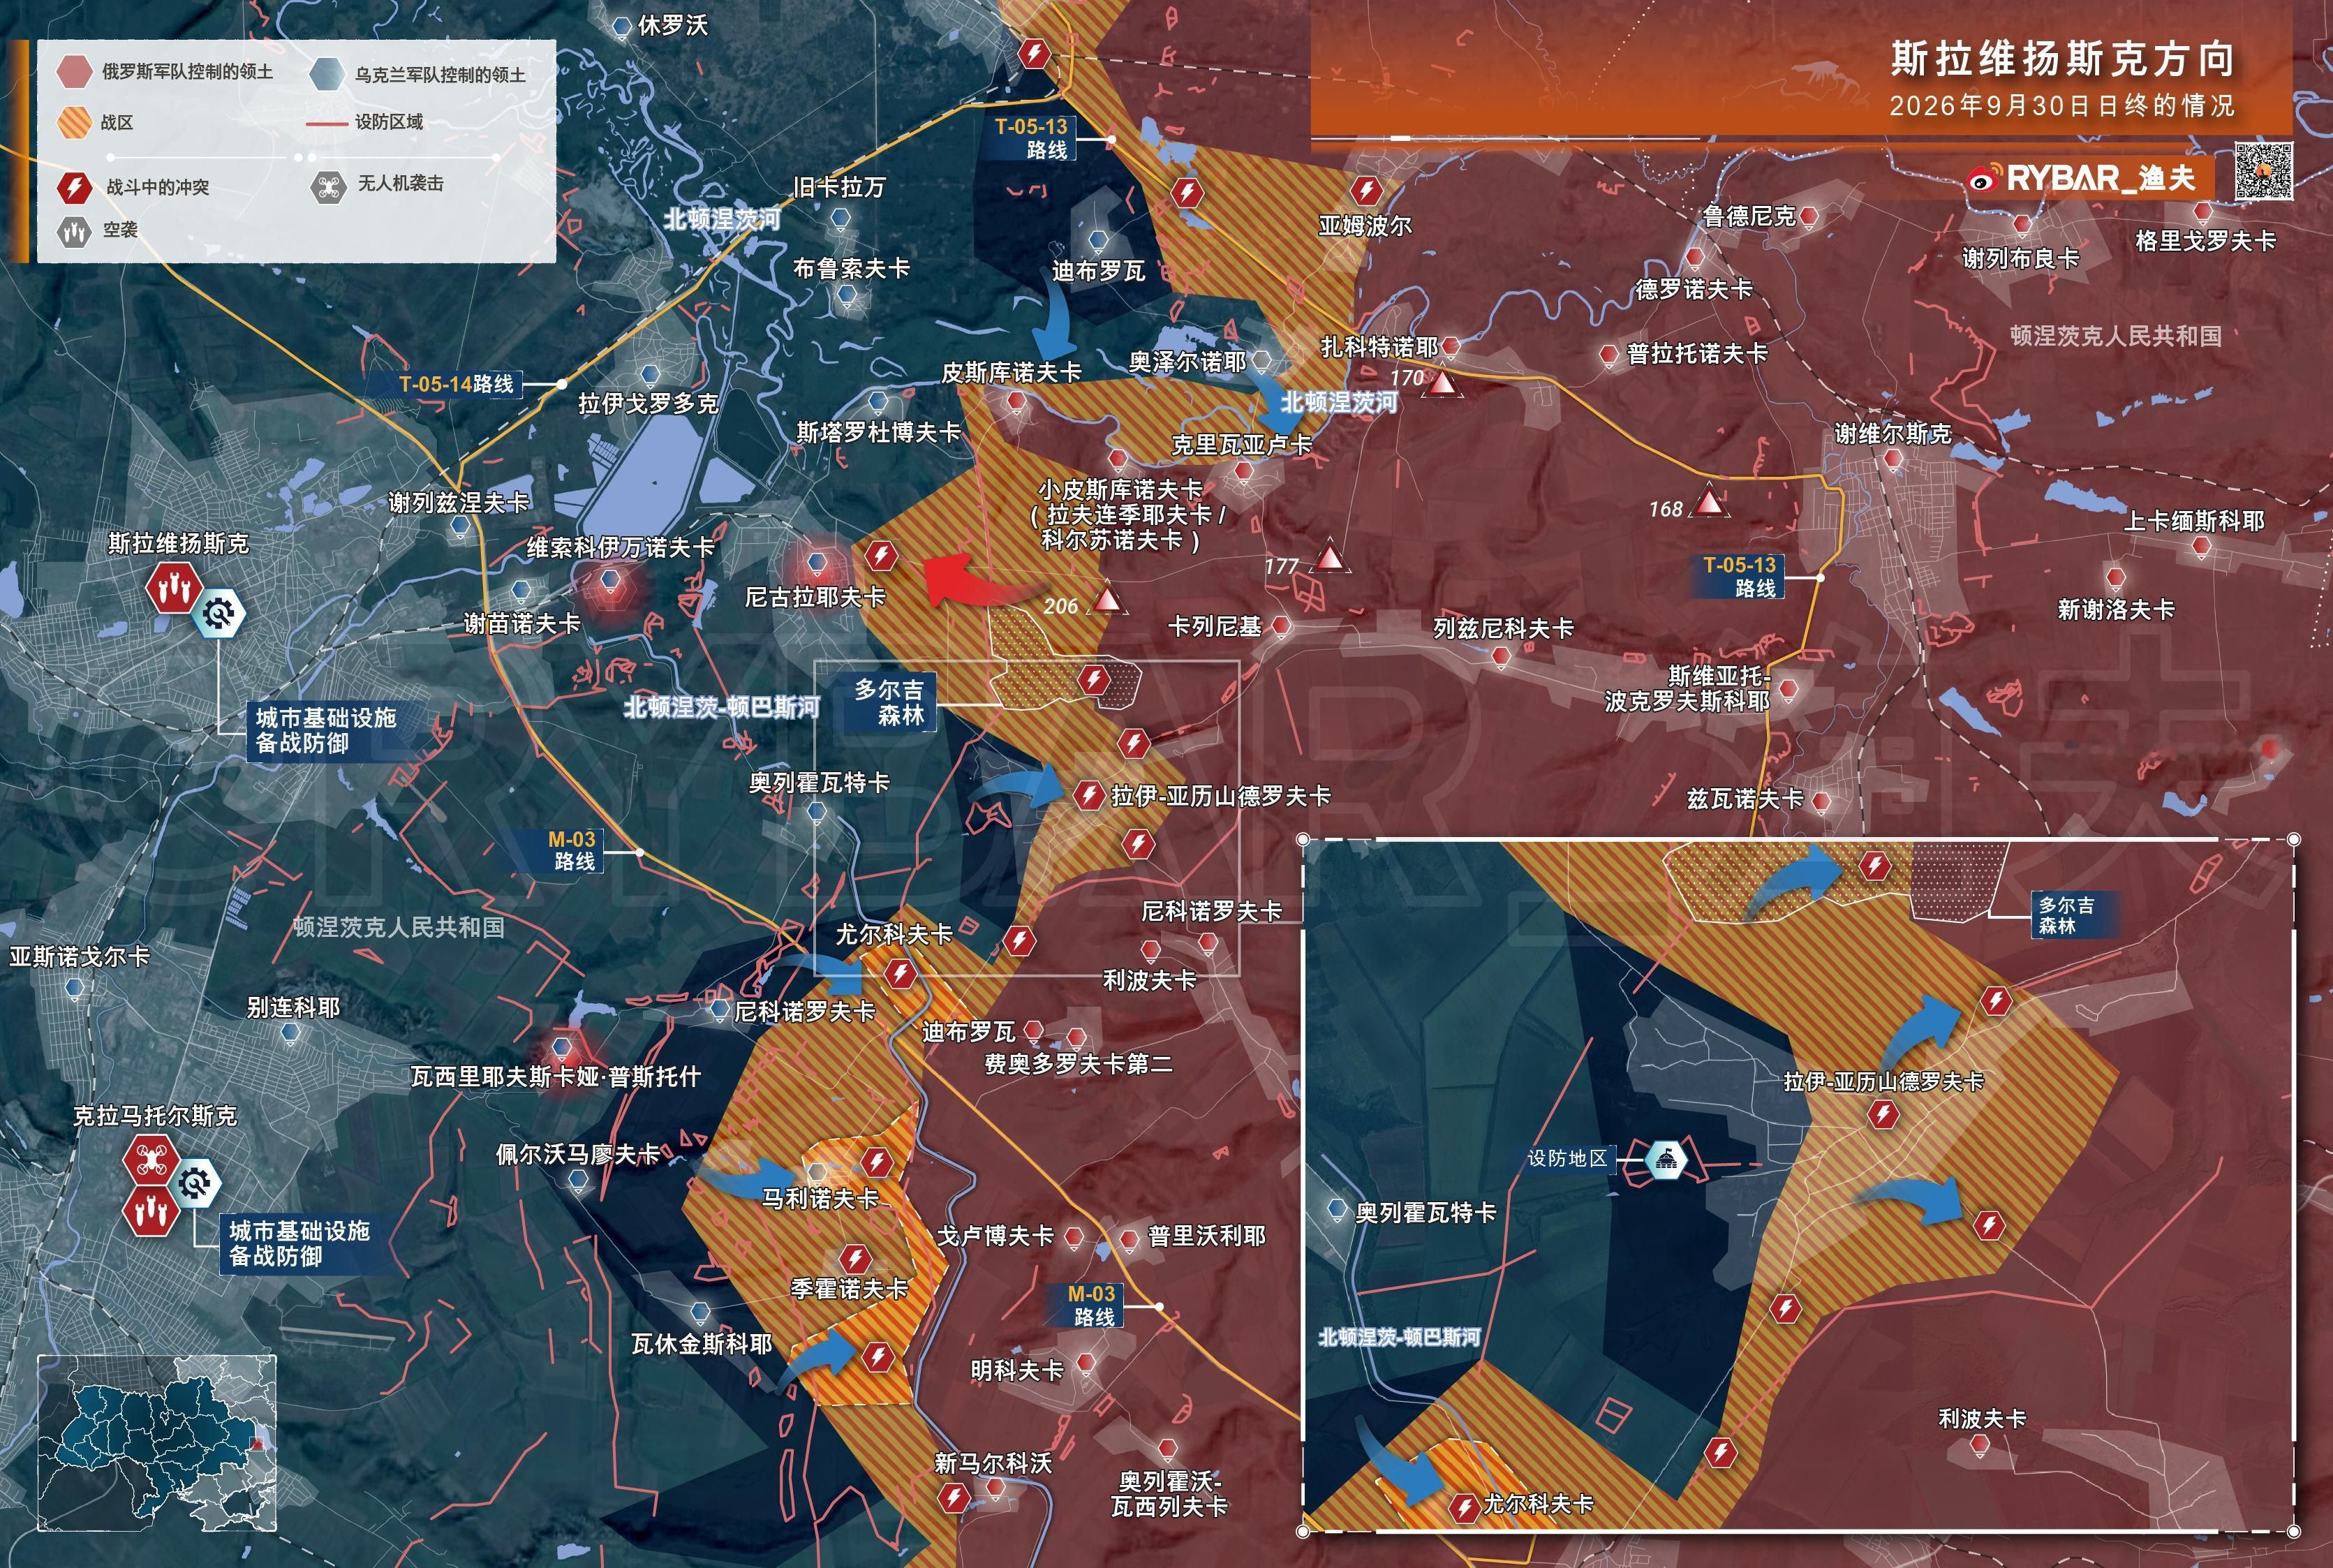Click the Ukraine locator mini-map thumbnail
2333x1568 pixels.
[157, 1443]
